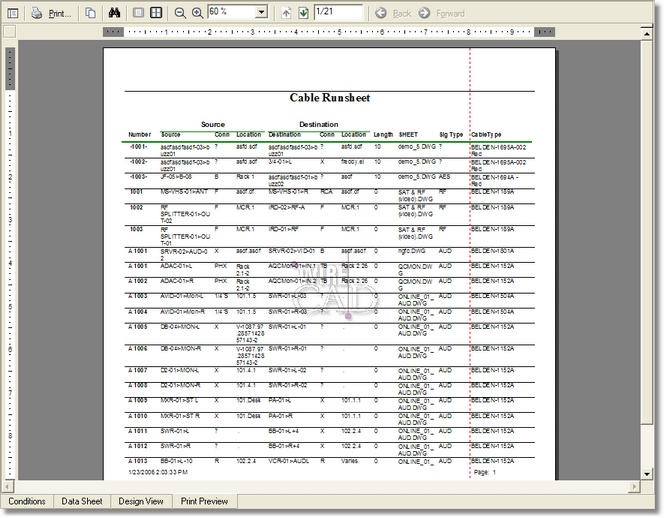Image resolution: width=664 pixels, height=518 pixels.
Task: Go to the next page green arrow
Action: click(x=303, y=13)
